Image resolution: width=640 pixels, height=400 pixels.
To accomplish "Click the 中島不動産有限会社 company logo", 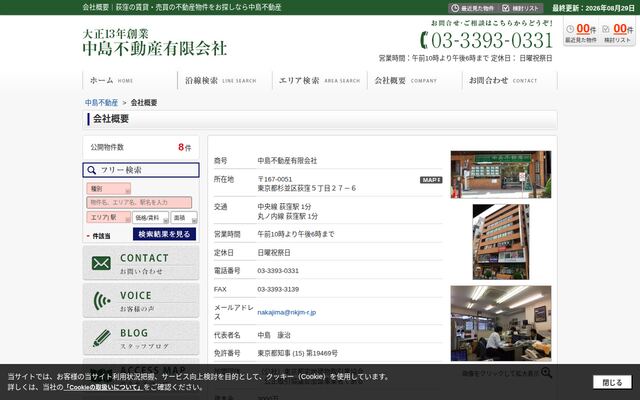I will [154, 42].
